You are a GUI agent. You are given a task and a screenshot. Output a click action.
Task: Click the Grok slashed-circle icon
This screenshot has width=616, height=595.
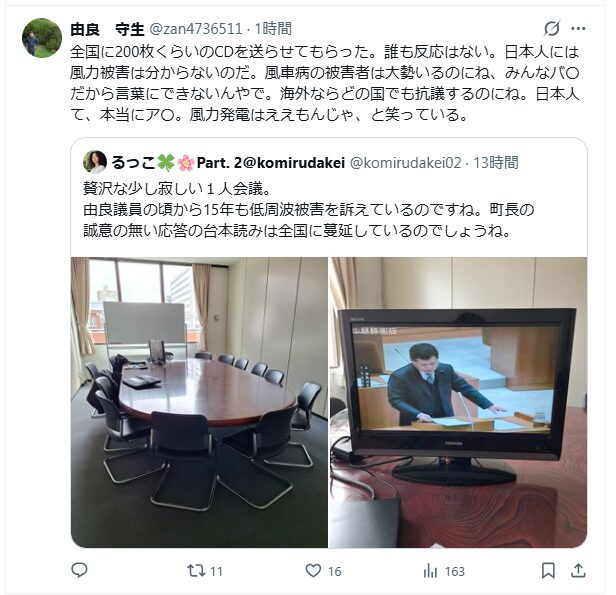552,29
